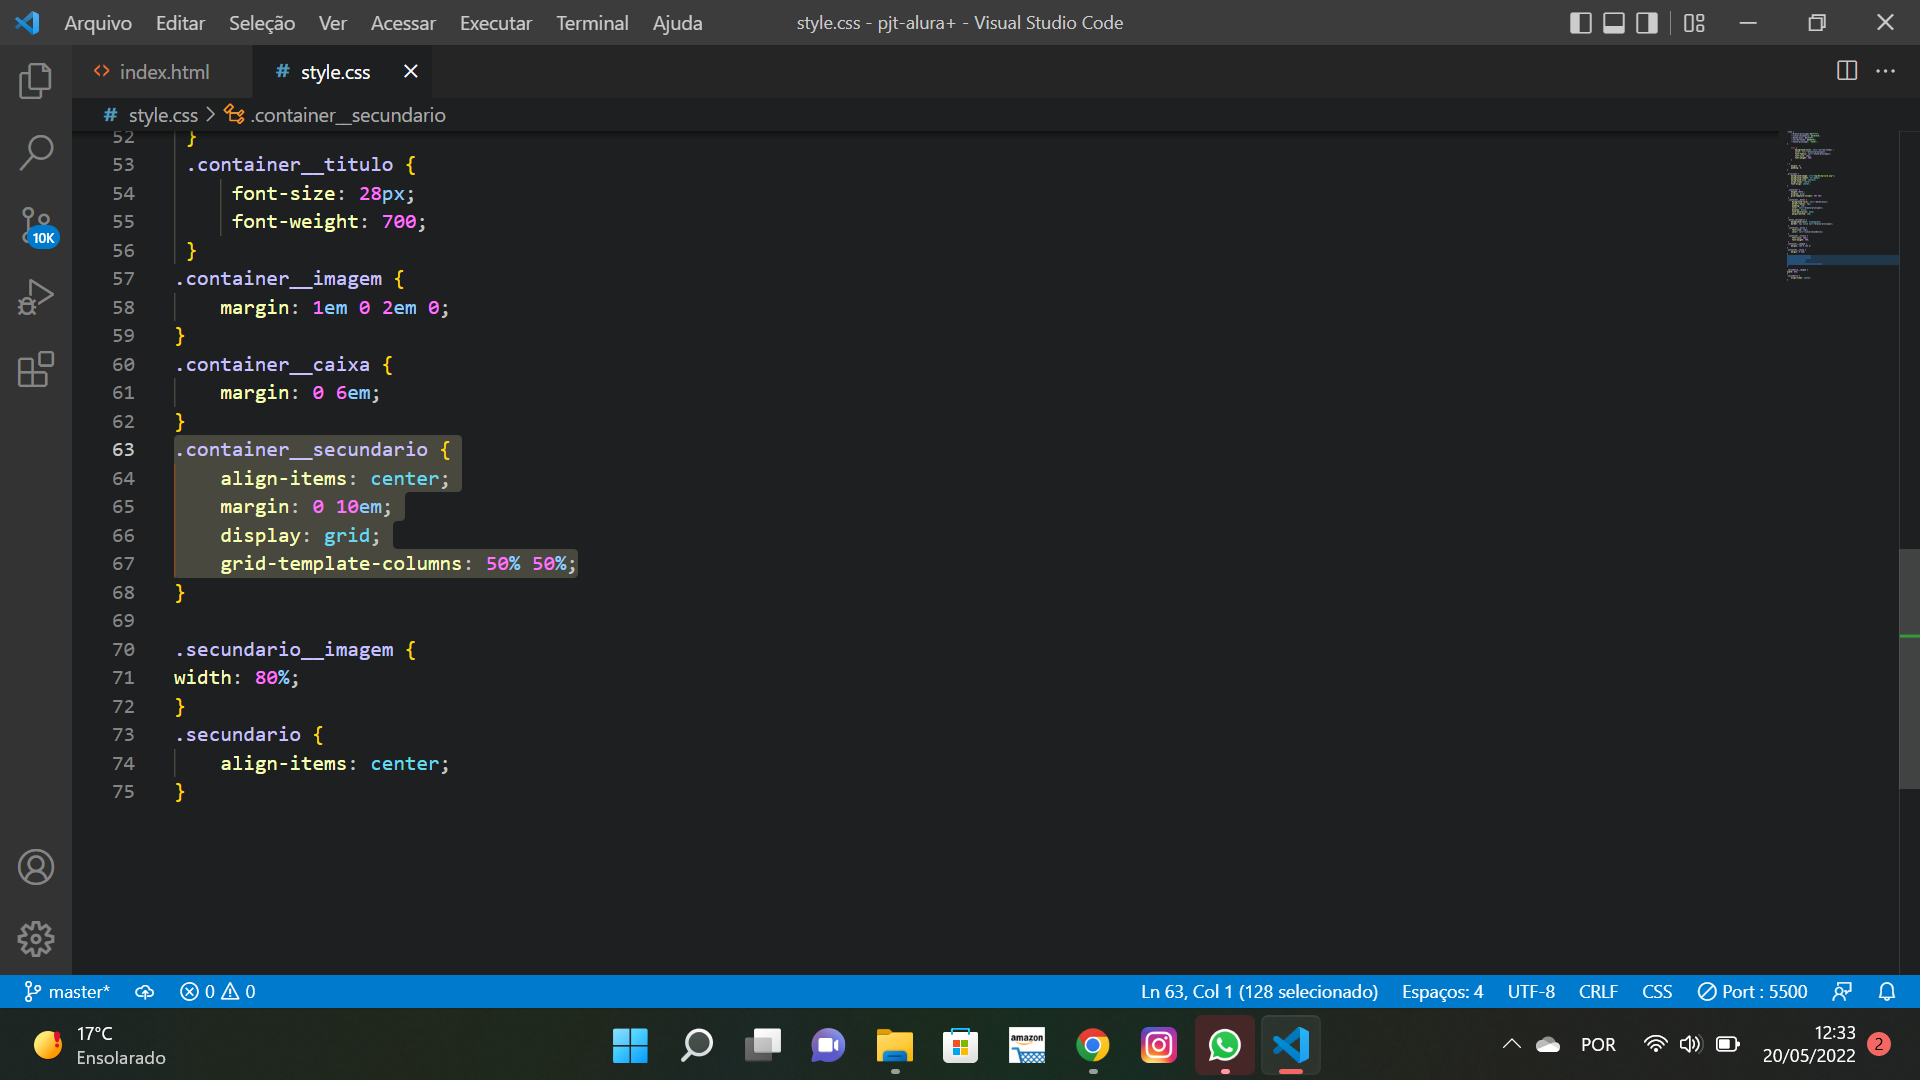The height and width of the screenshot is (1080, 1920).
Task: Click the Synchronize Changes cloud icon
Action: click(x=145, y=991)
